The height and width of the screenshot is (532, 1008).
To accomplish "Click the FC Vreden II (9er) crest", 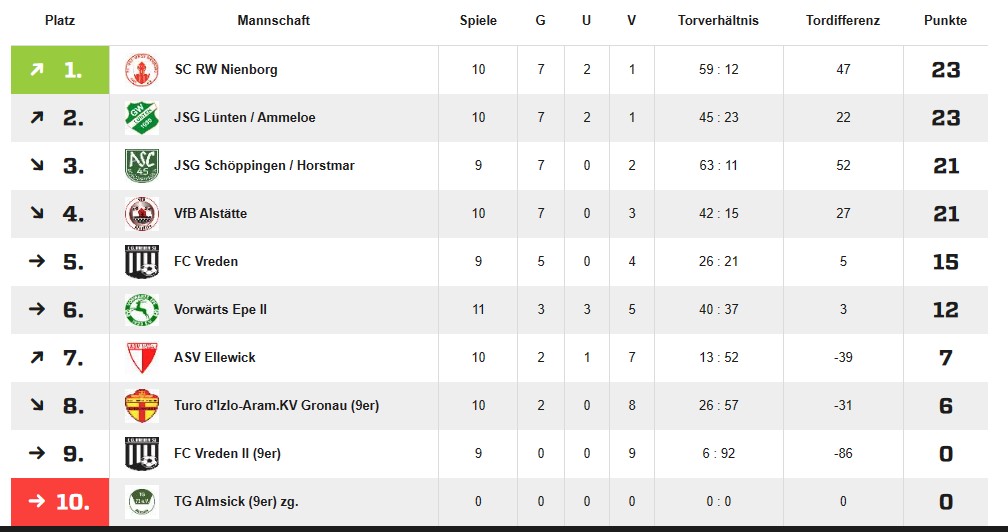I will 141,454.
